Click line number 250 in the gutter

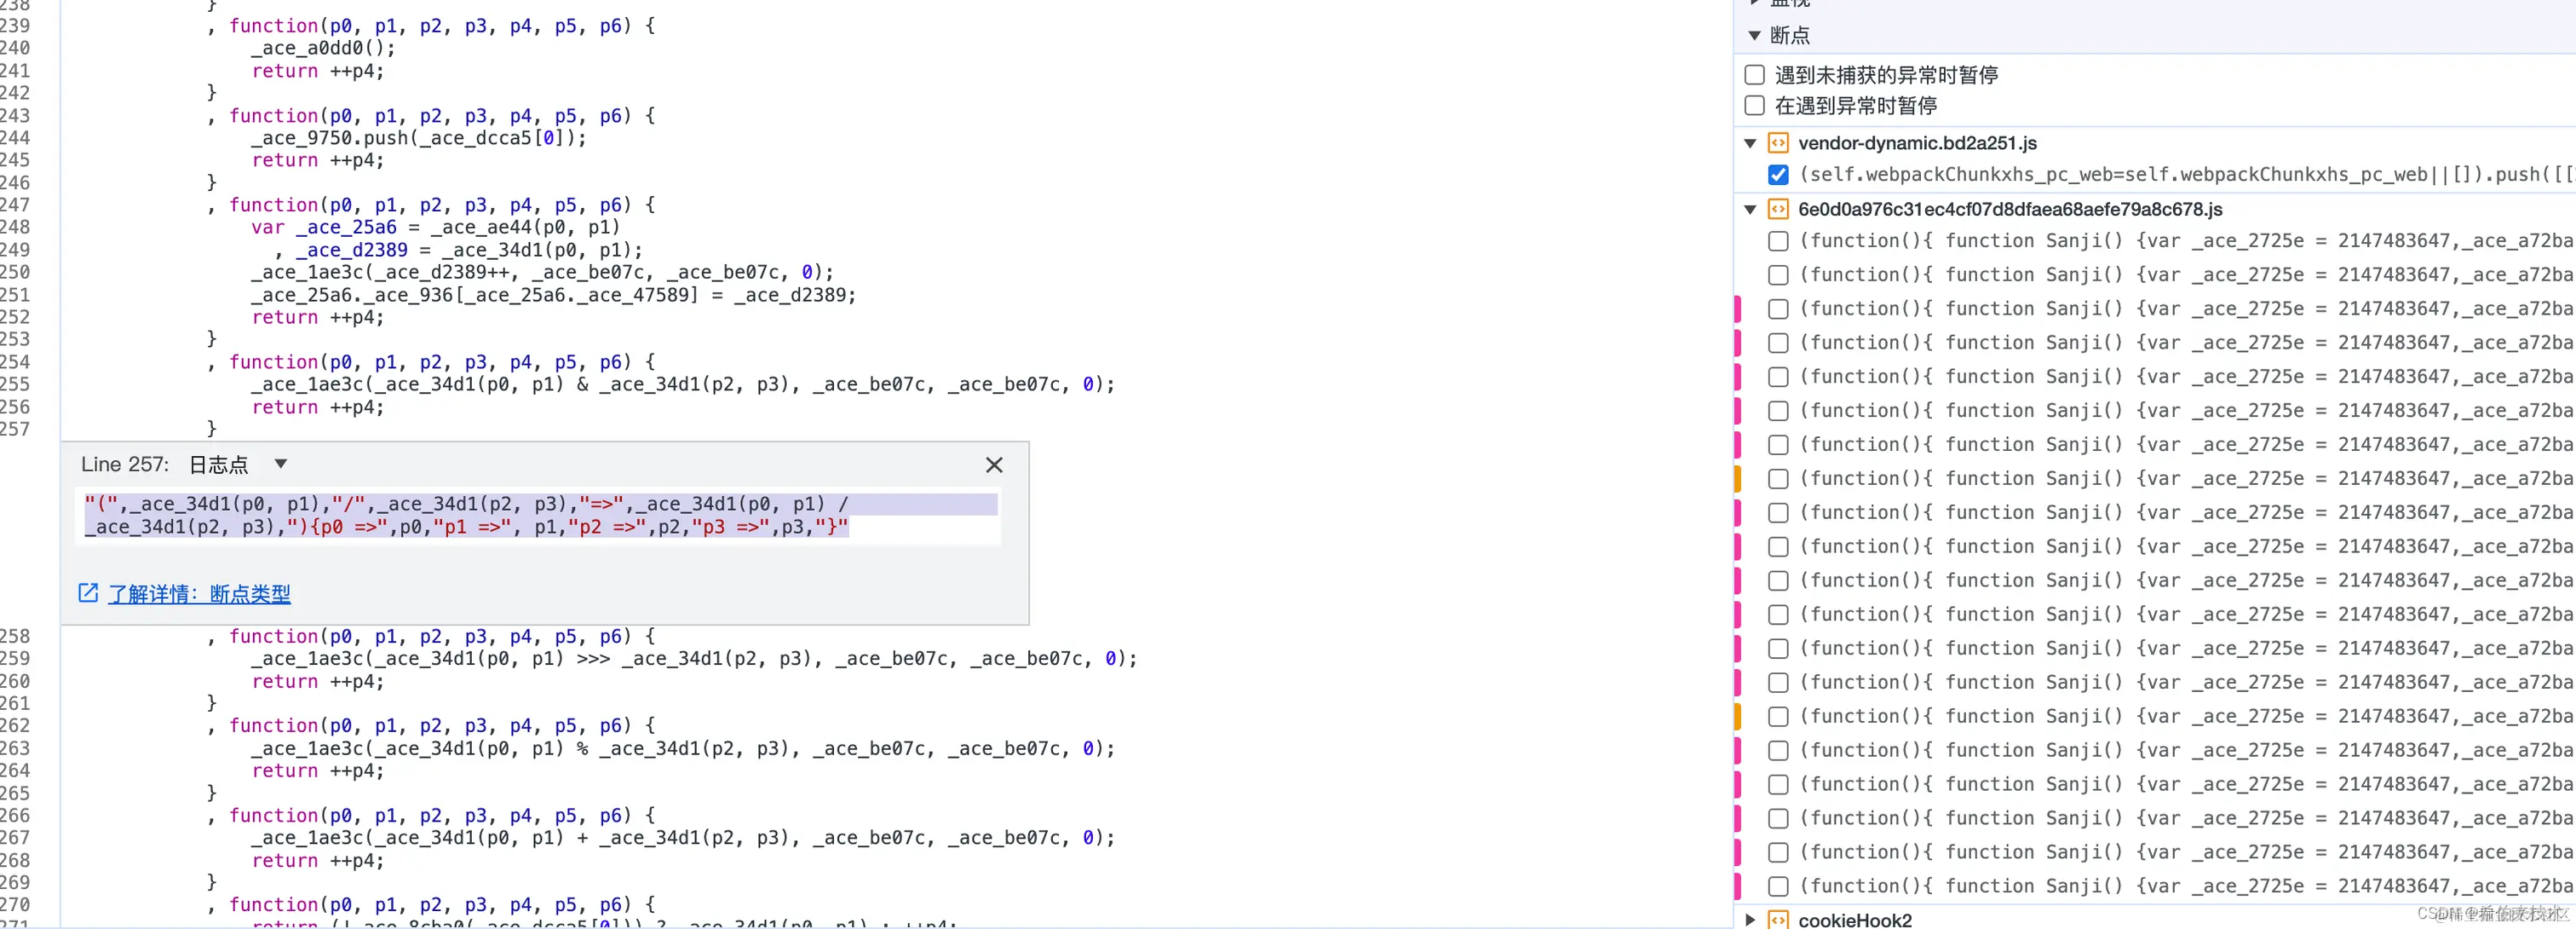click(x=16, y=272)
